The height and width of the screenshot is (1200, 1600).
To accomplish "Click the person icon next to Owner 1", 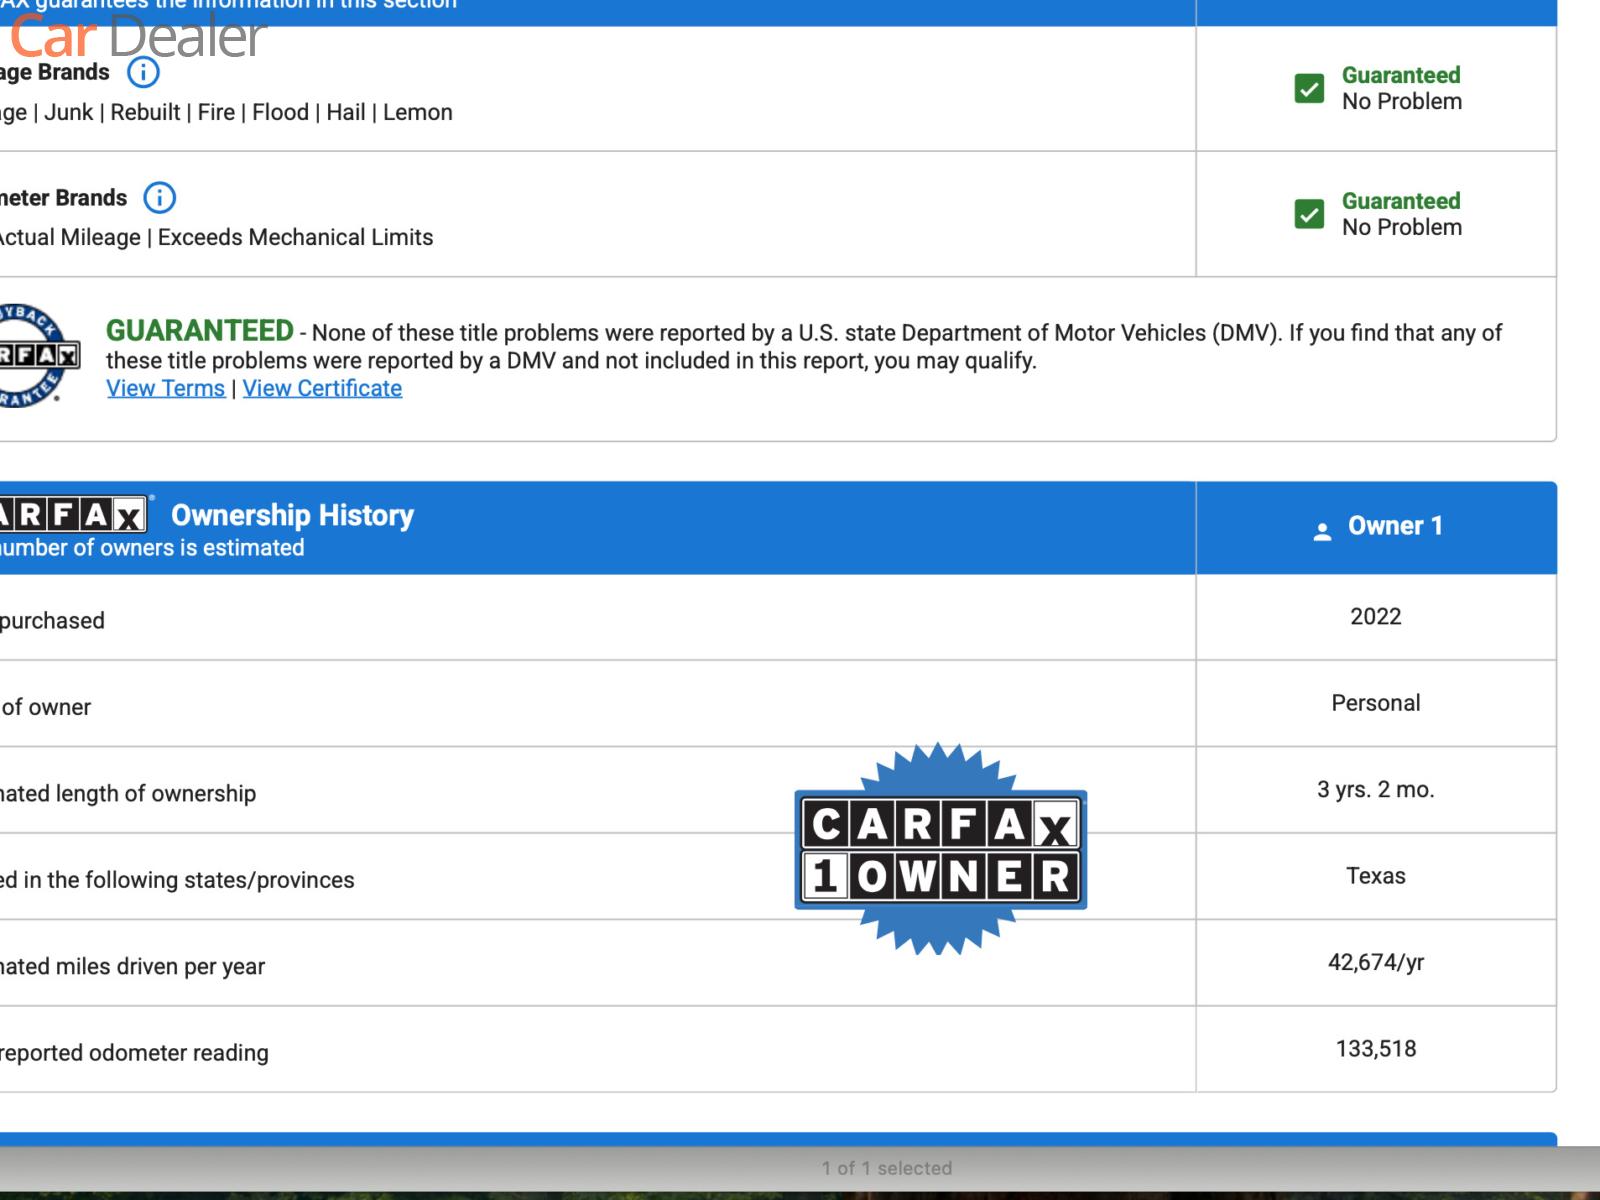I will coord(1322,530).
